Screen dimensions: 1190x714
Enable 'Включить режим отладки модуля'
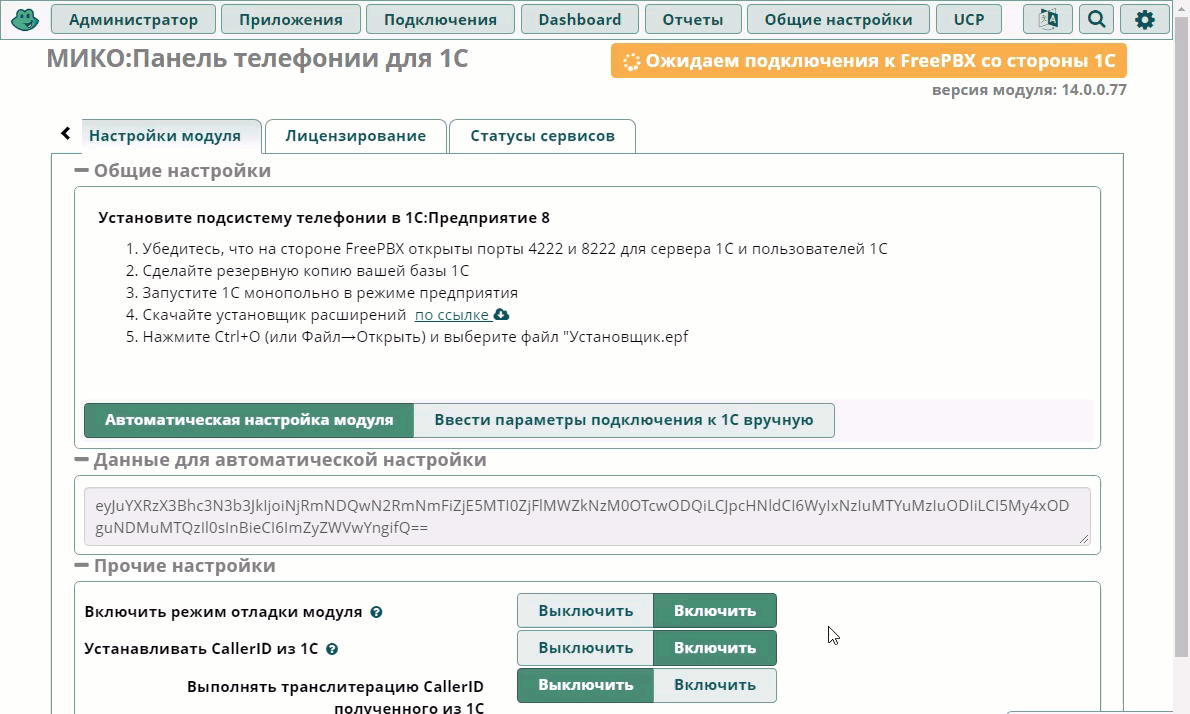coord(714,610)
